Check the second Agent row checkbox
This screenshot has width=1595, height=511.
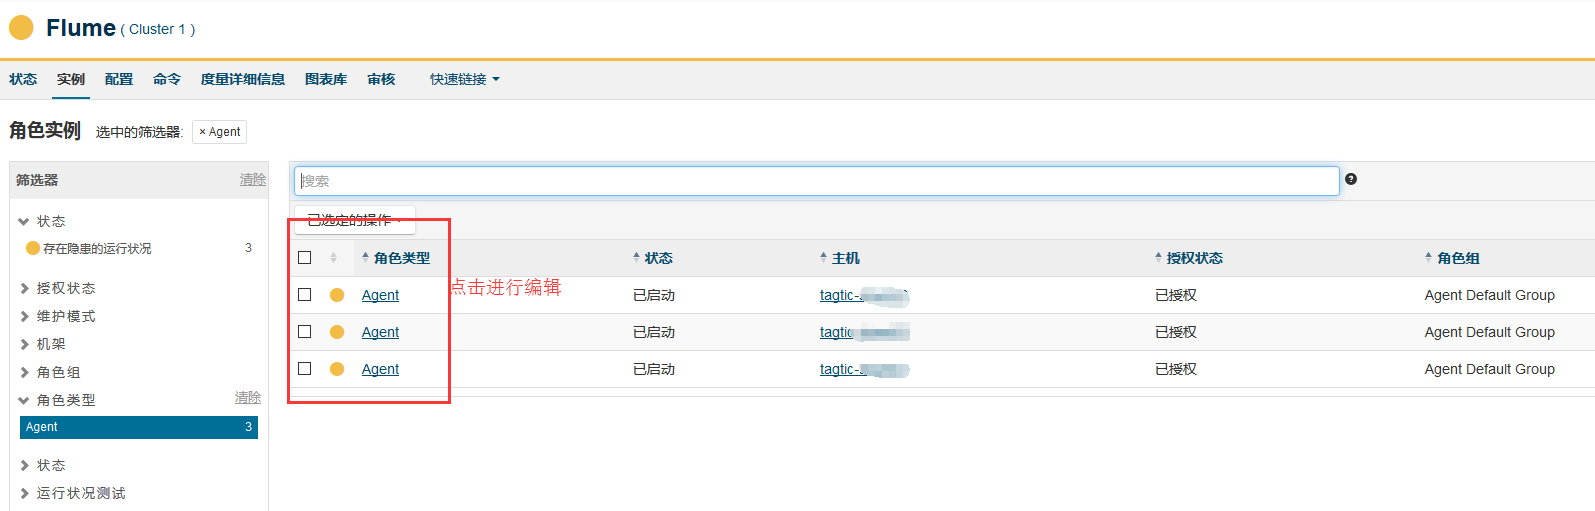tap(305, 332)
